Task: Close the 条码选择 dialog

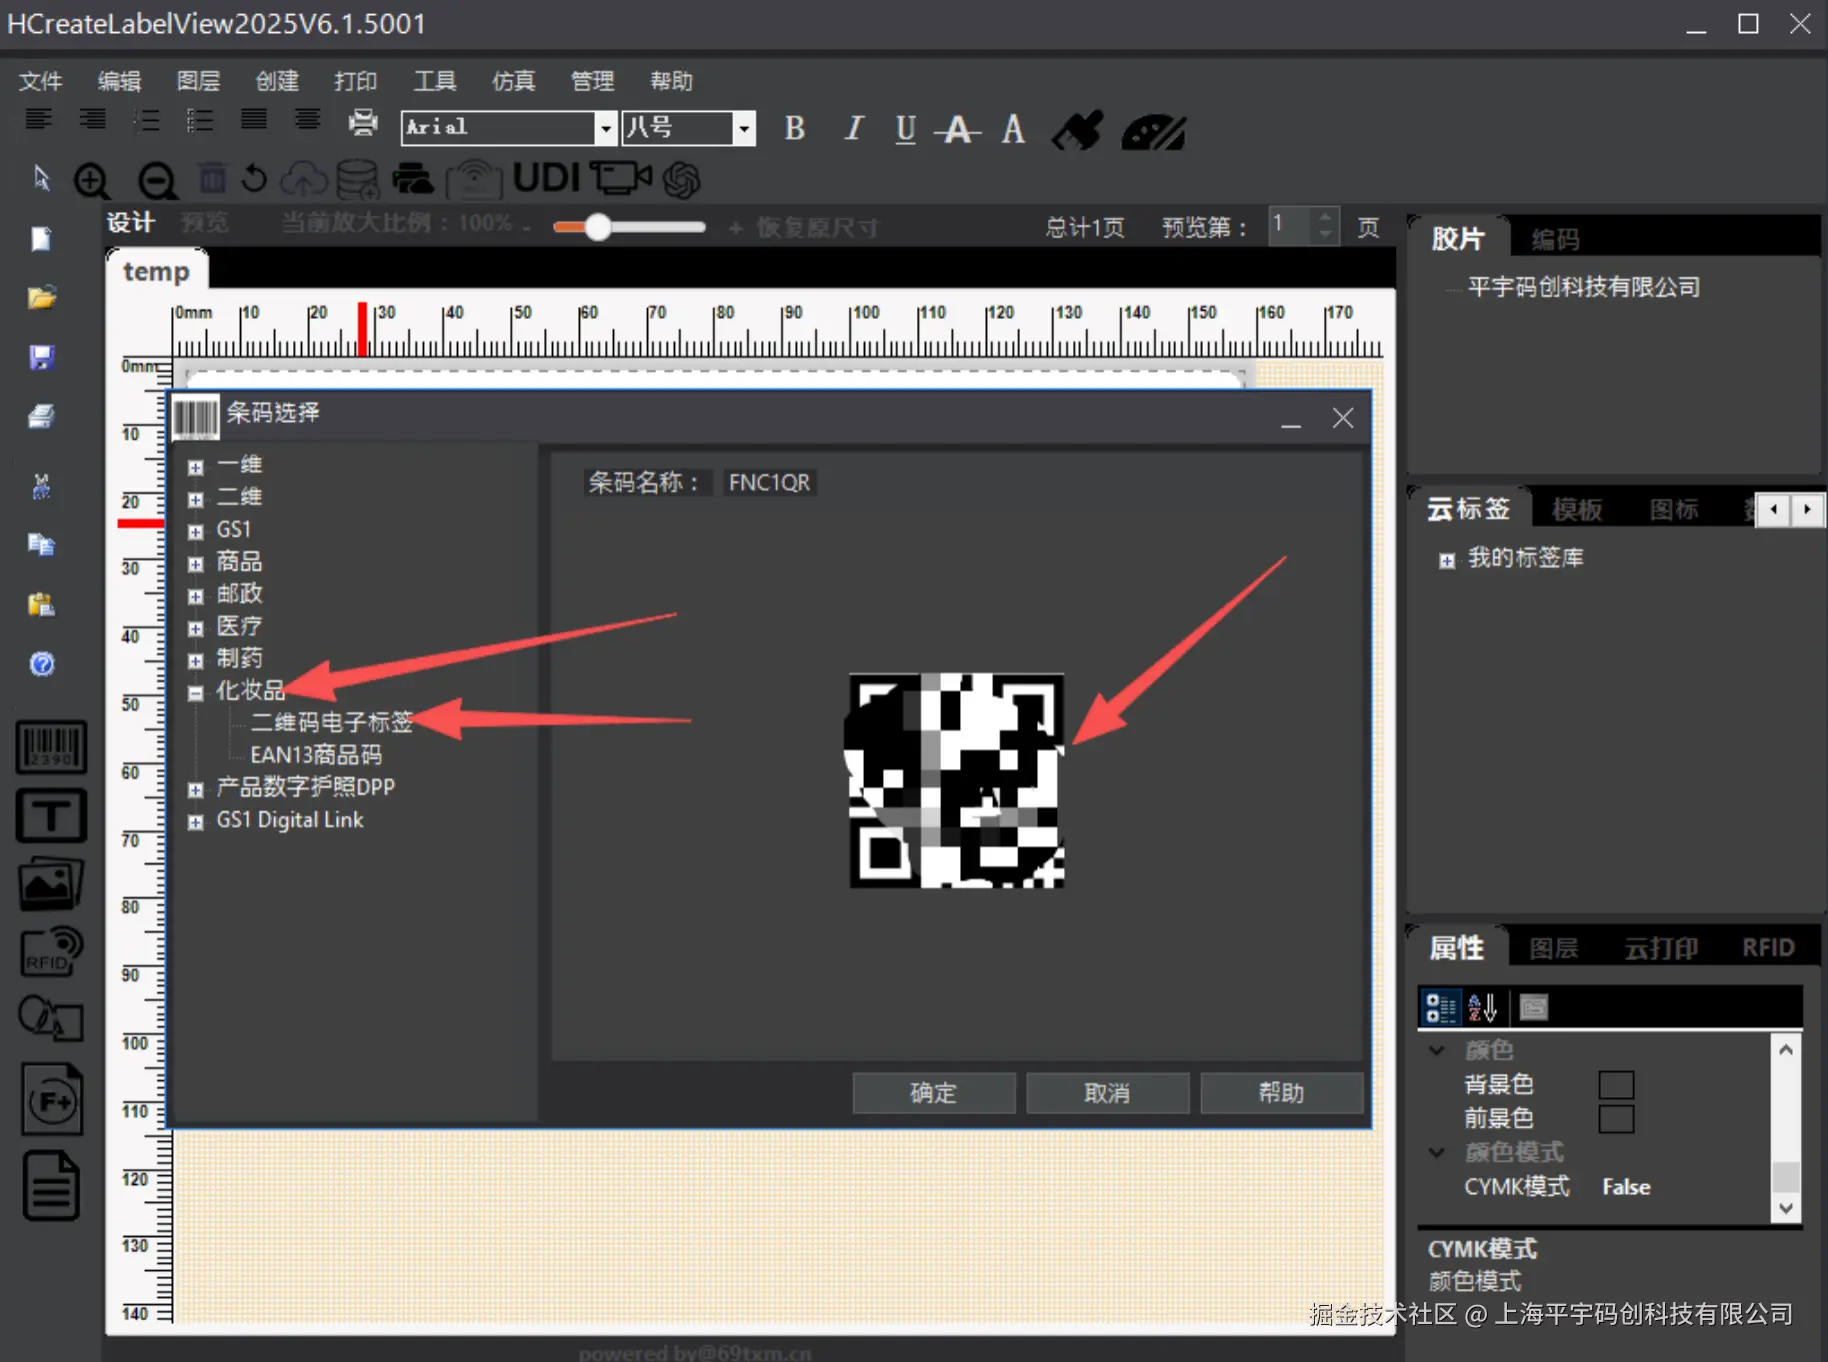Action: coord(1343,418)
